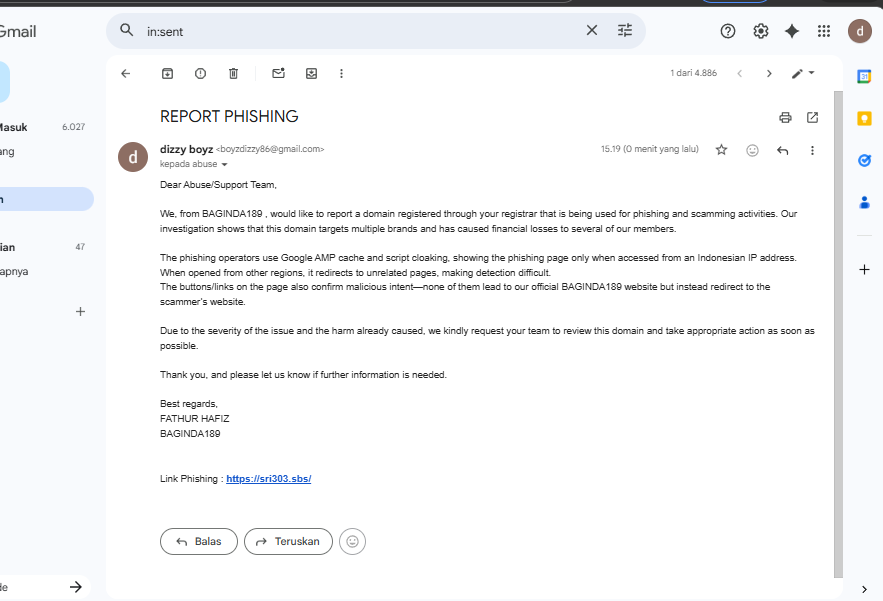Show advanced search options
The width and height of the screenshot is (883, 601).
625,30
